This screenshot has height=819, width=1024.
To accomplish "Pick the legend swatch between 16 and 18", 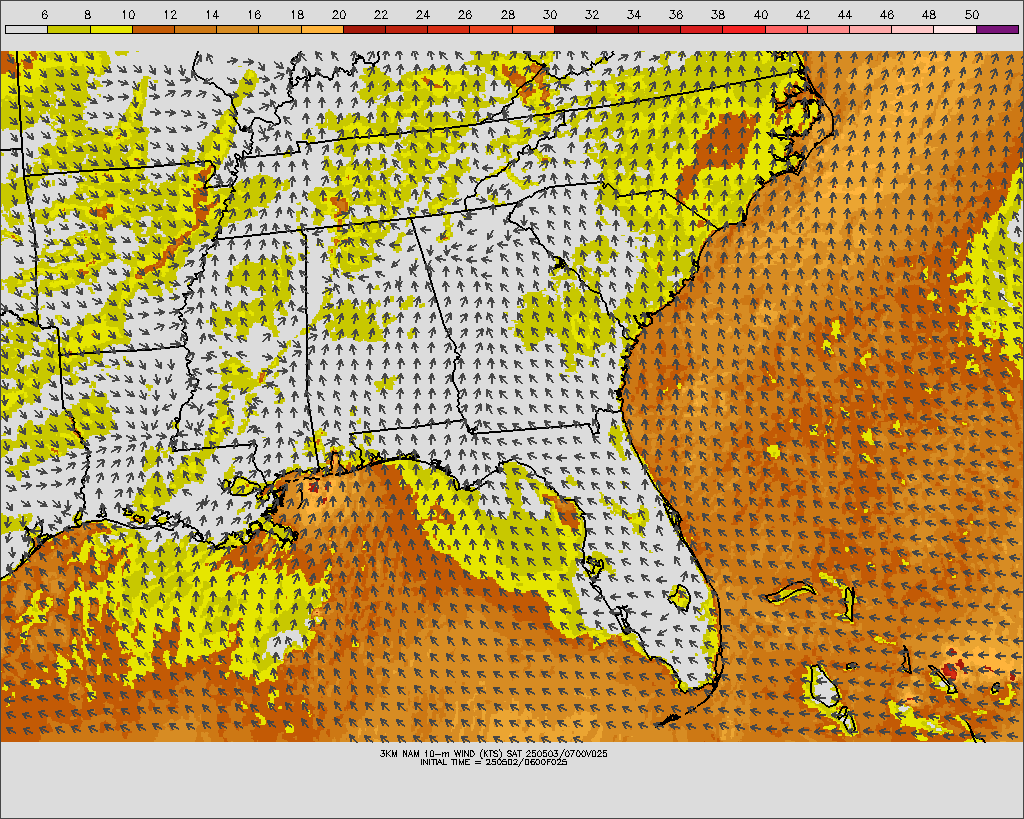I will pyautogui.click(x=280, y=29).
